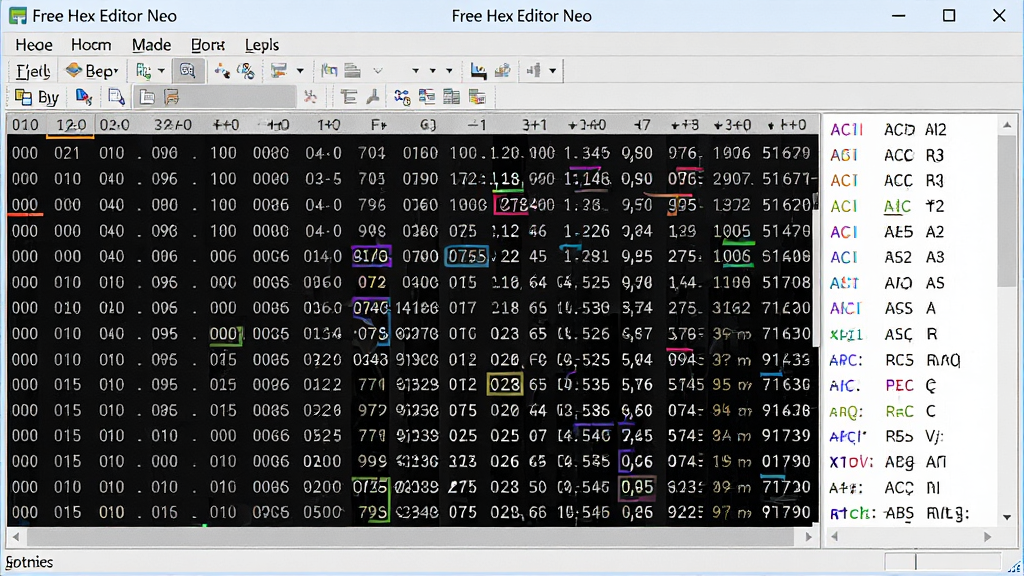The image size is (1024, 576).
Task: Select the AS2 entry in right panel
Action: point(898,257)
